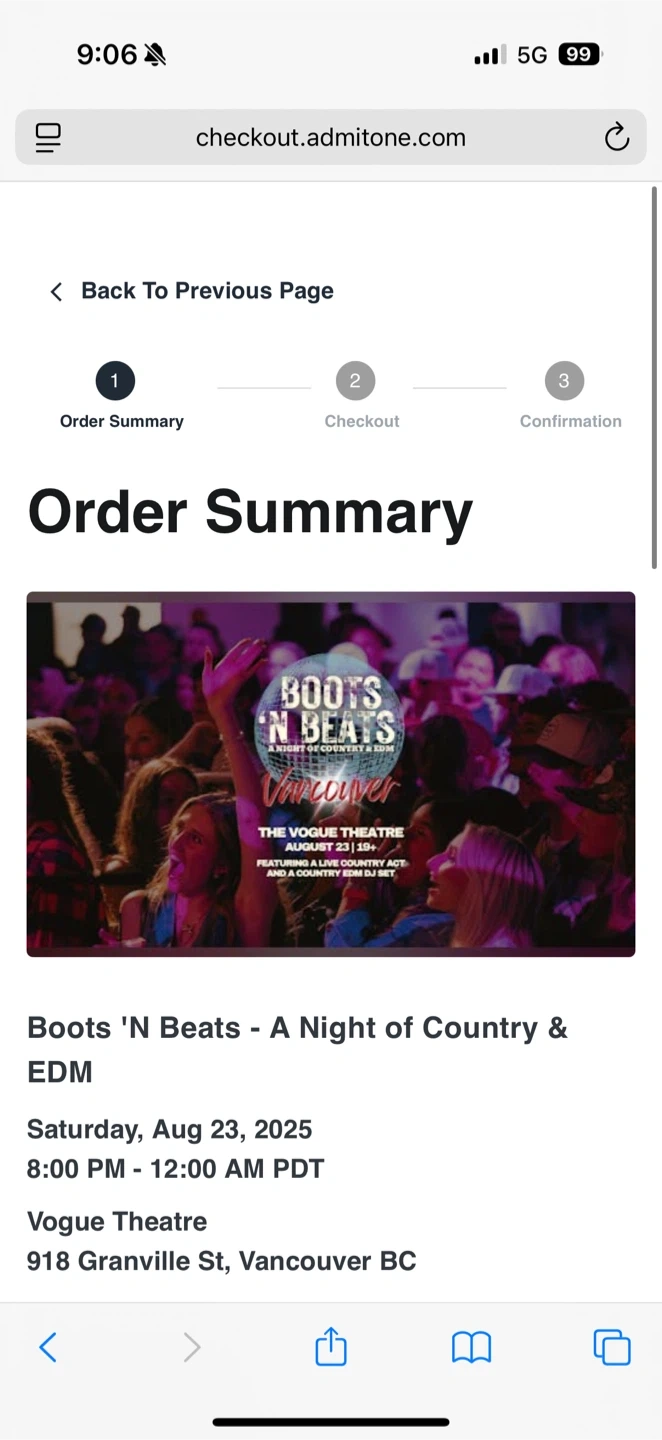Click the page scrollbar on the right edge
Image resolution: width=662 pixels, height=1440 pixels.
[655, 378]
